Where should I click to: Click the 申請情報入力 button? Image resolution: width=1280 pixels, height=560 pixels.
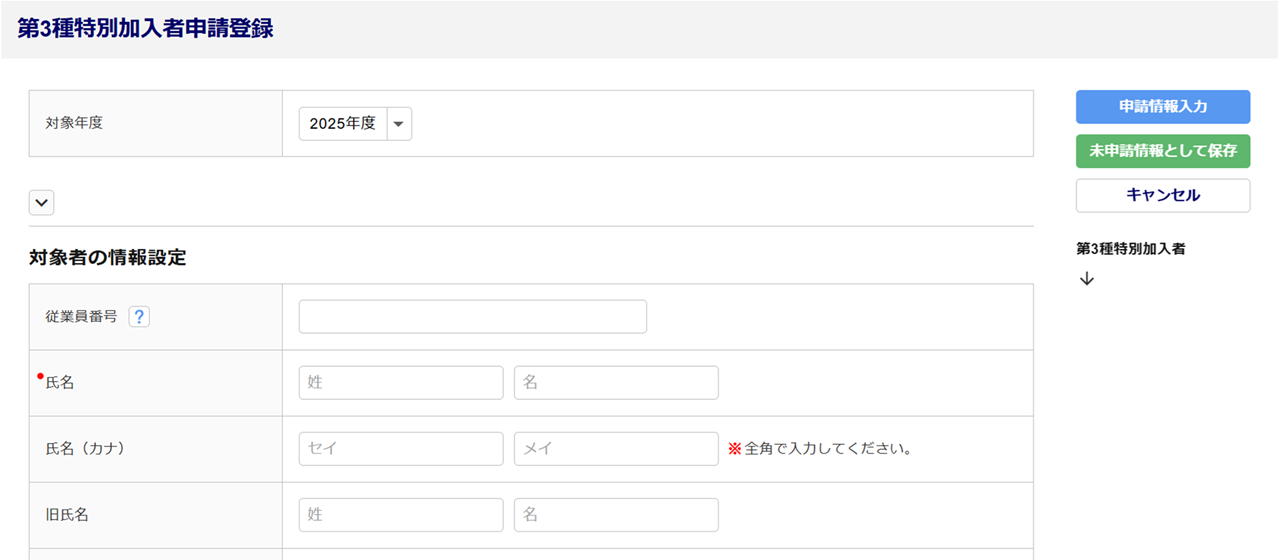point(1162,107)
